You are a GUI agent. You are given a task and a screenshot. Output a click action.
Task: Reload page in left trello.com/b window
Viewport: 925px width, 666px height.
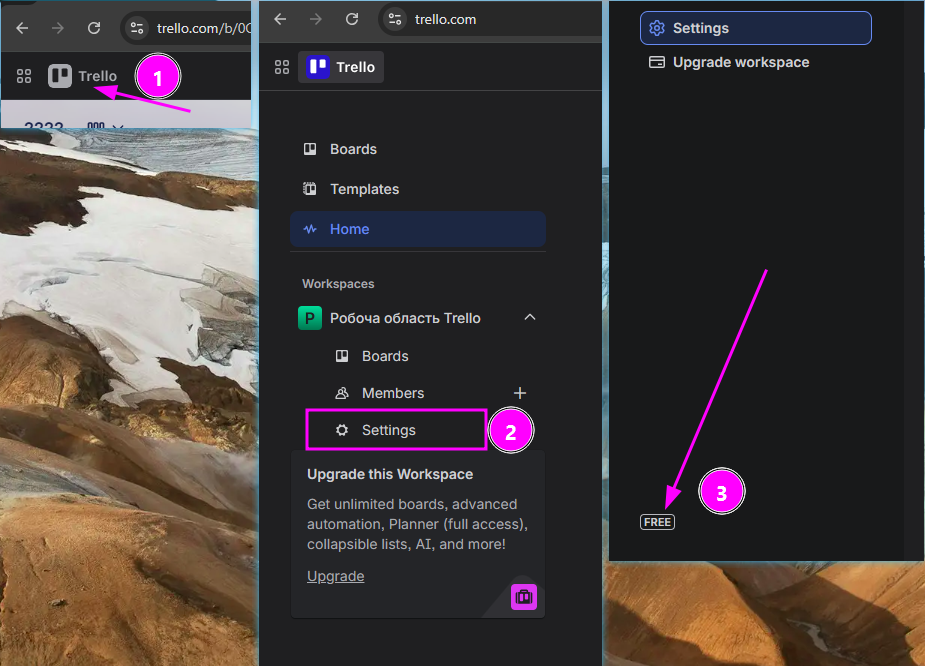click(94, 28)
